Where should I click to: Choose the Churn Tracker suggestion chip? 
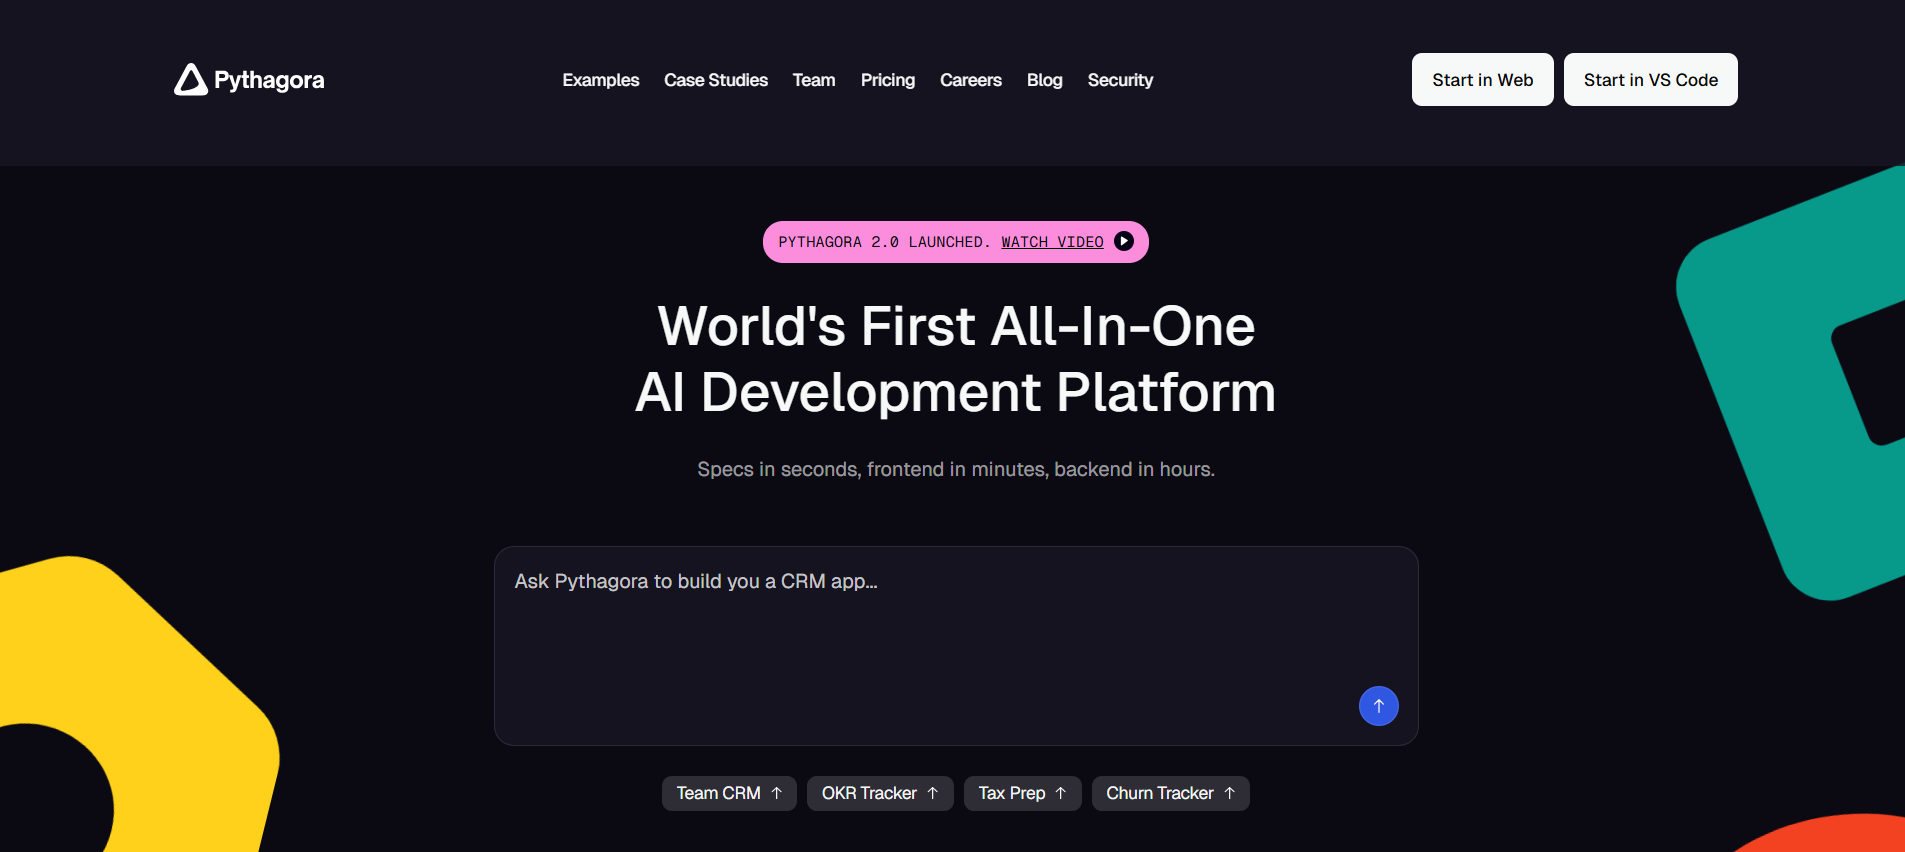[x=1170, y=793]
